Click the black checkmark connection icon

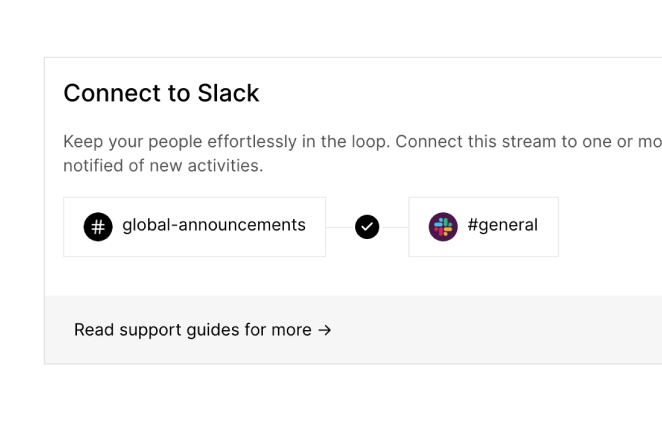(x=367, y=227)
